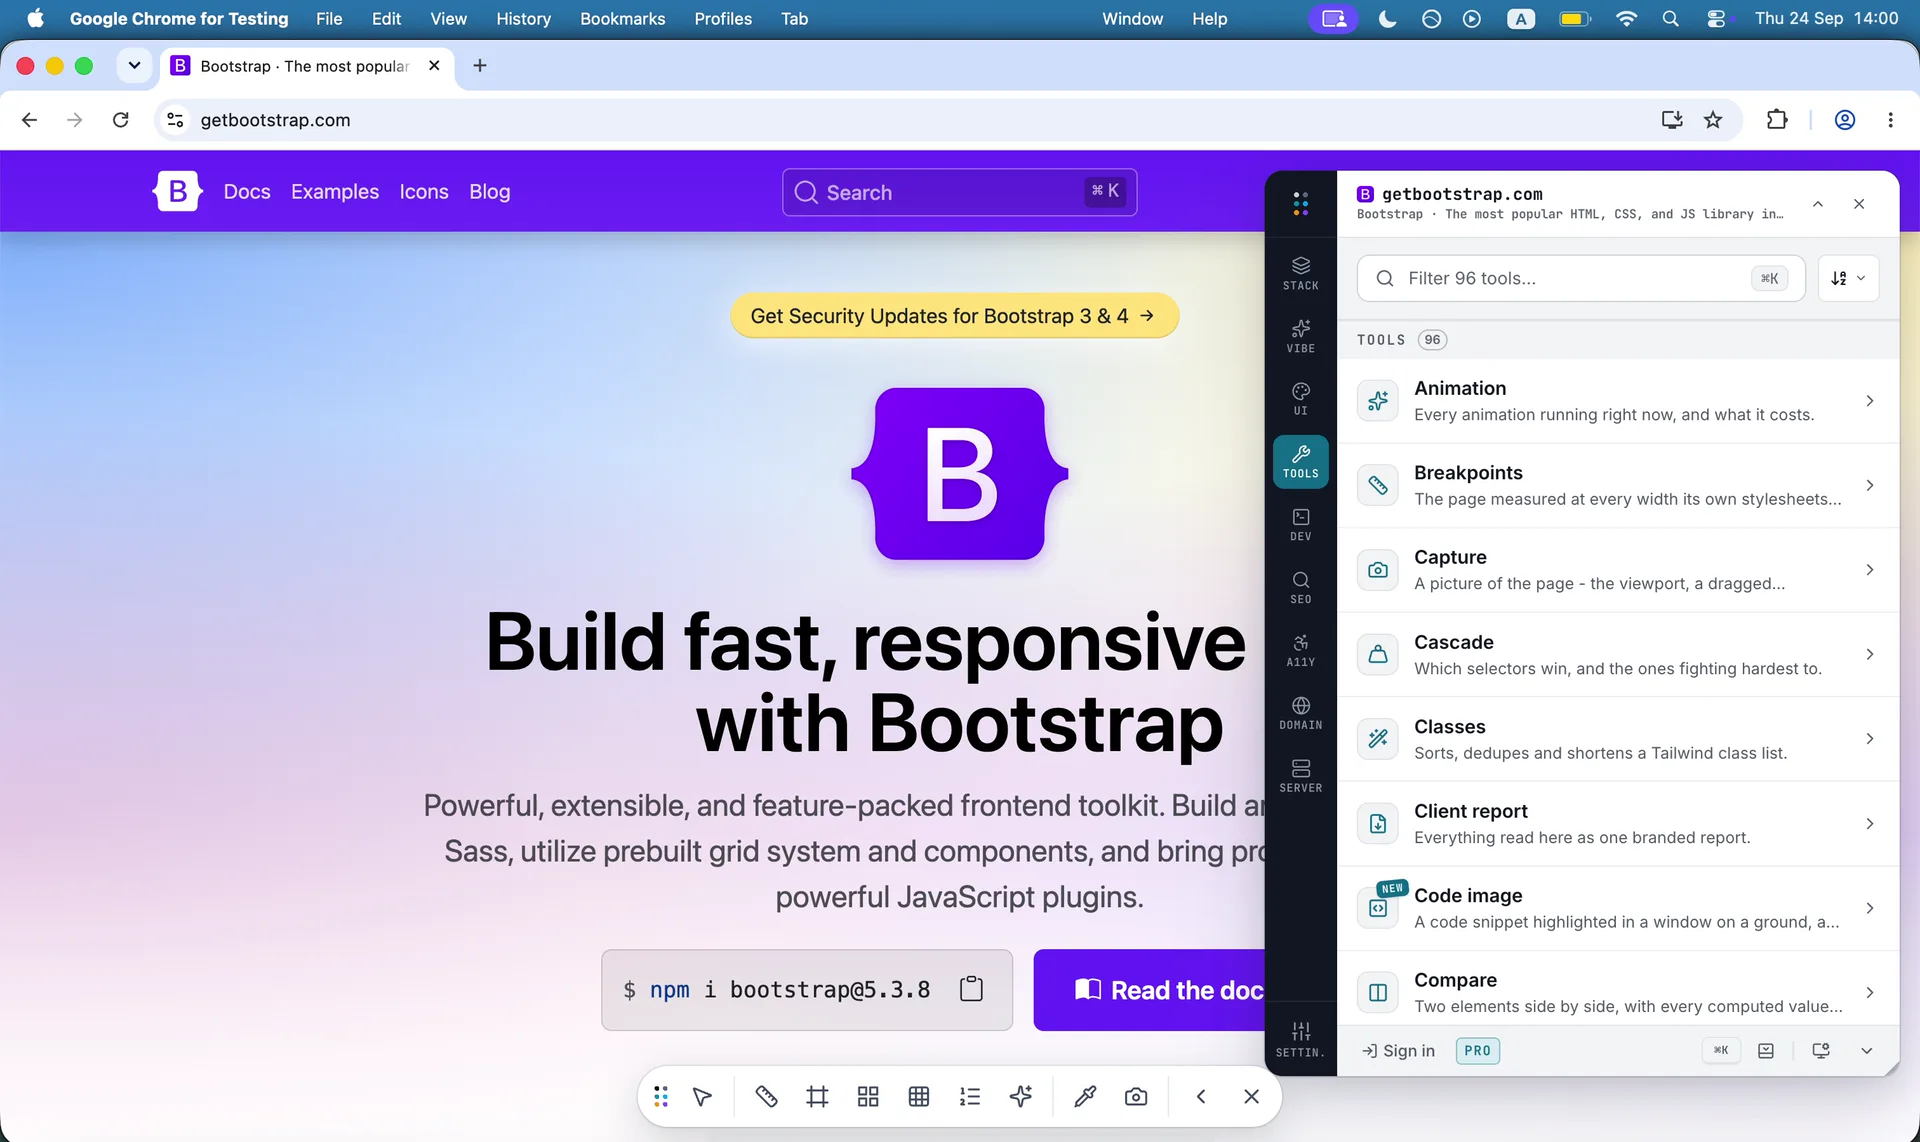The height and width of the screenshot is (1142, 1920).
Task: Open the View menu in the menu bar
Action: (x=448, y=18)
